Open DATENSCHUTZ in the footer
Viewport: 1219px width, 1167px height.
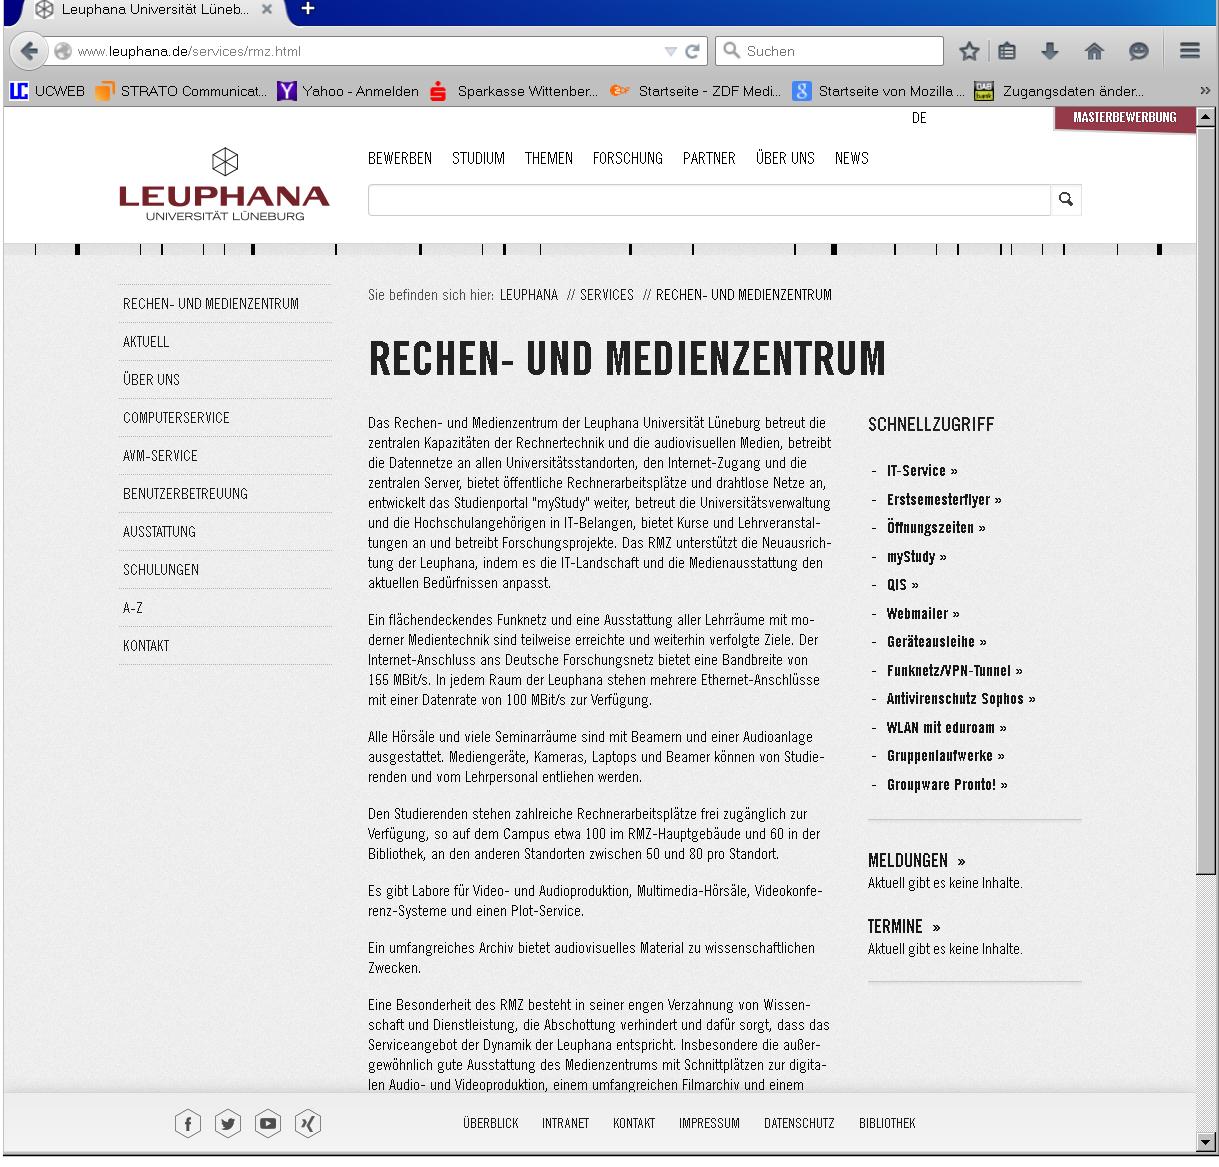(x=799, y=1124)
